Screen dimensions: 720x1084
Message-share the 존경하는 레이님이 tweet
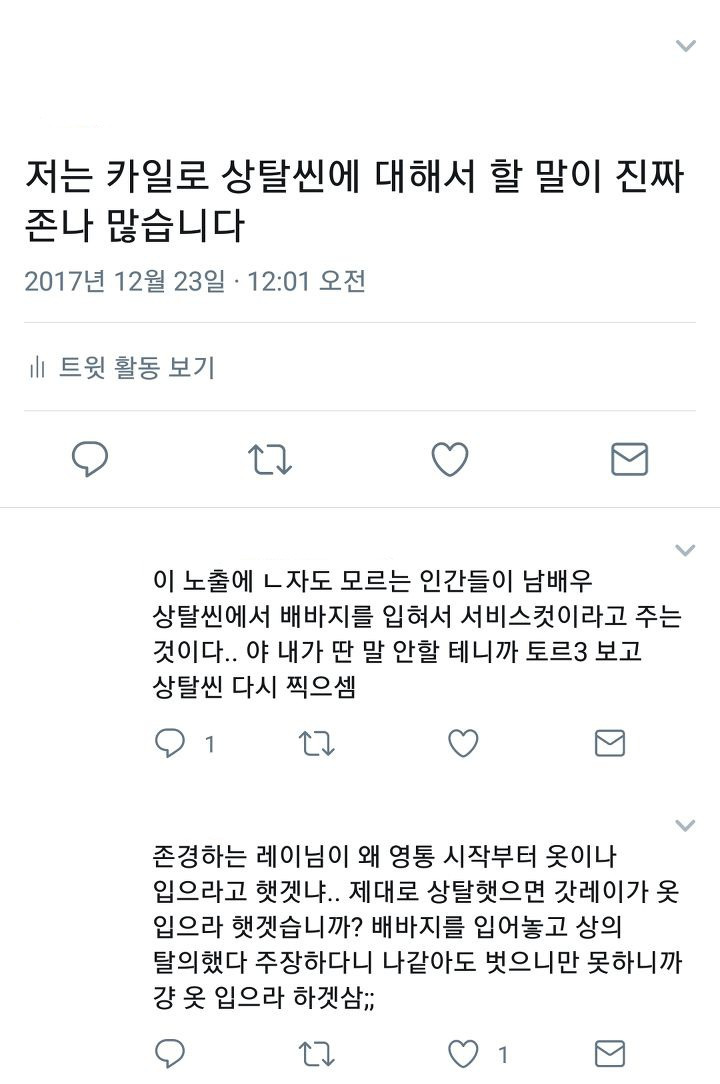click(610, 1054)
